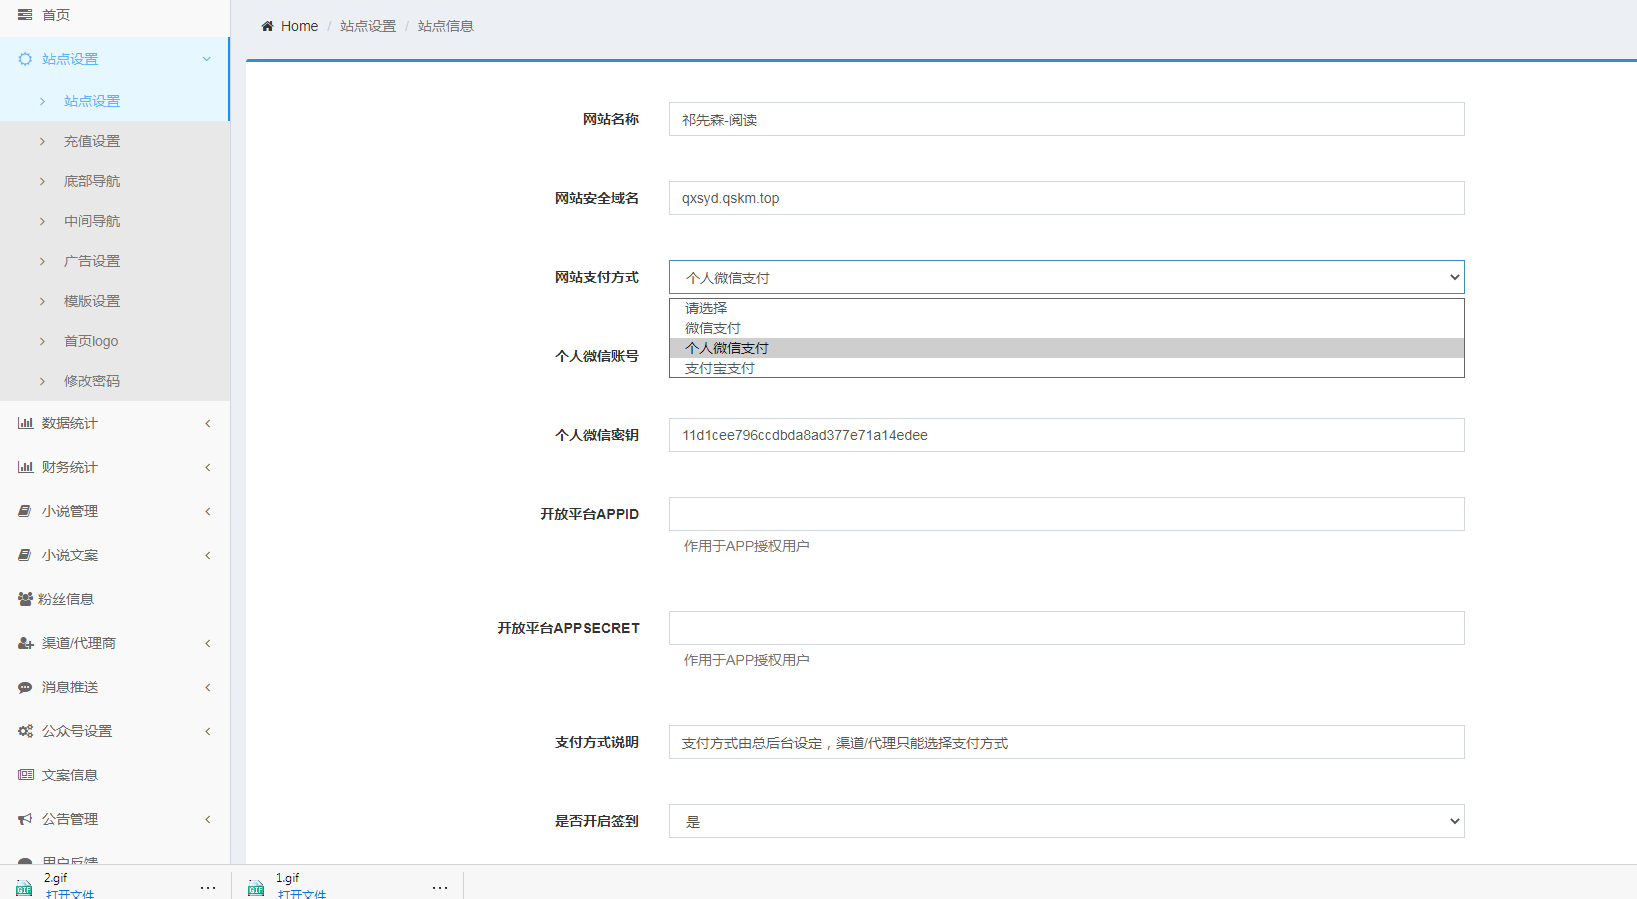Go to 模版设置 submenu item

[92, 301]
